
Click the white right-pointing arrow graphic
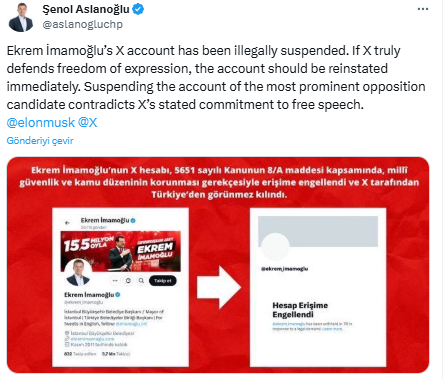(219, 287)
